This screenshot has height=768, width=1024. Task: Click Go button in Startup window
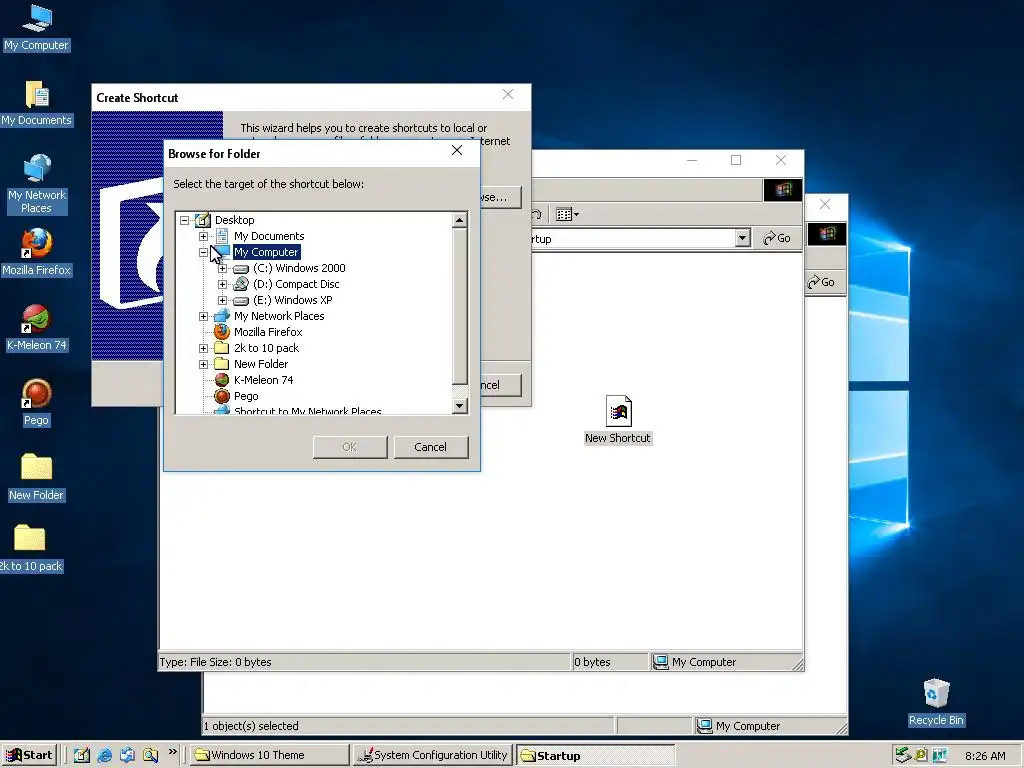point(777,238)
